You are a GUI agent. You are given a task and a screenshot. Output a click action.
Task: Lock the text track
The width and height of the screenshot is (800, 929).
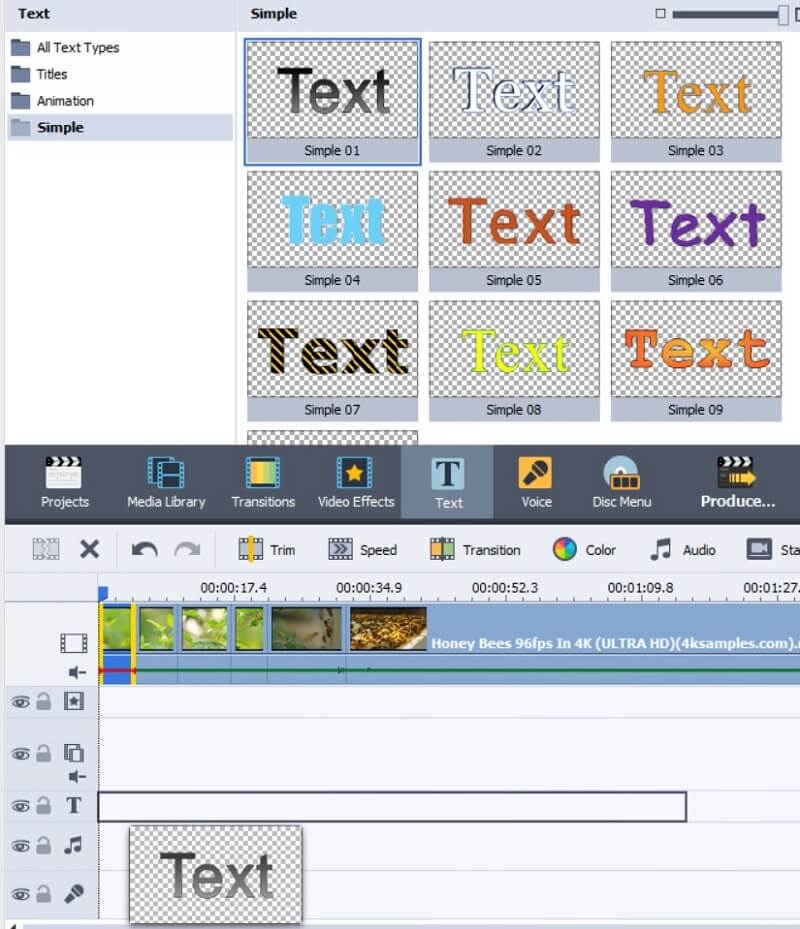(x=43, y=805)
